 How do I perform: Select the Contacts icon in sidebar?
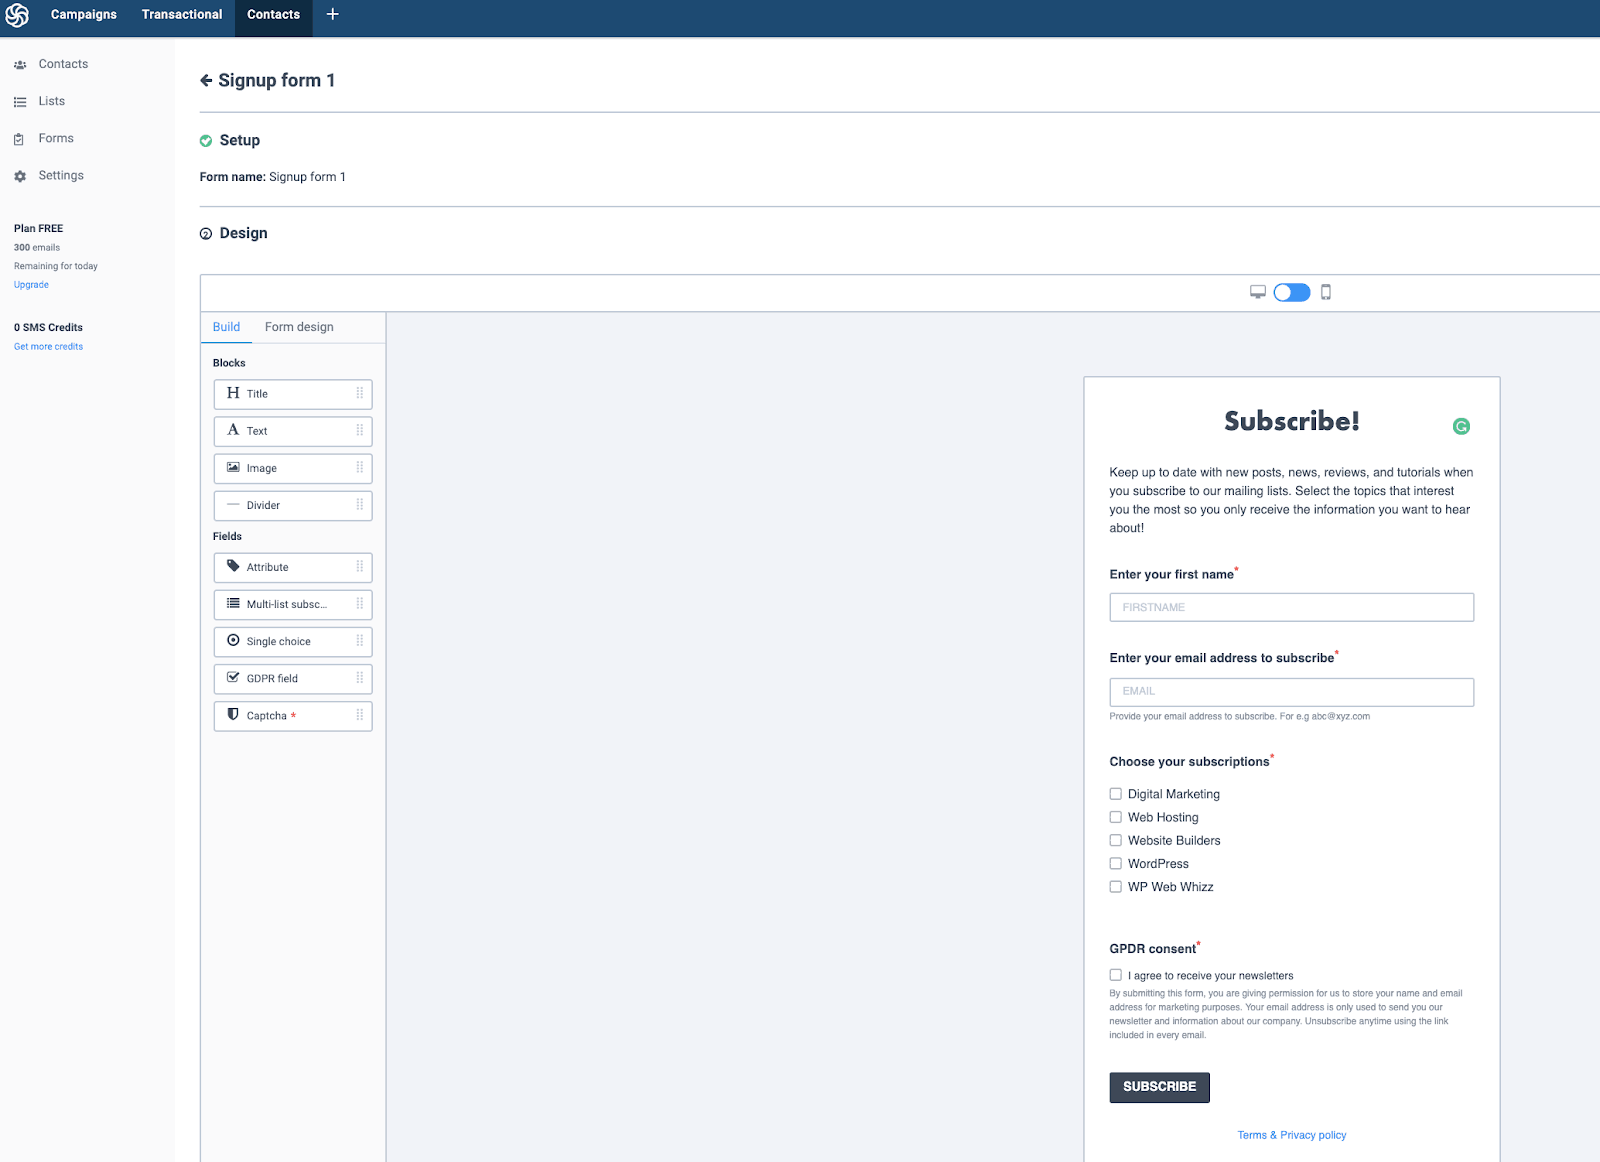click(20, 63)
